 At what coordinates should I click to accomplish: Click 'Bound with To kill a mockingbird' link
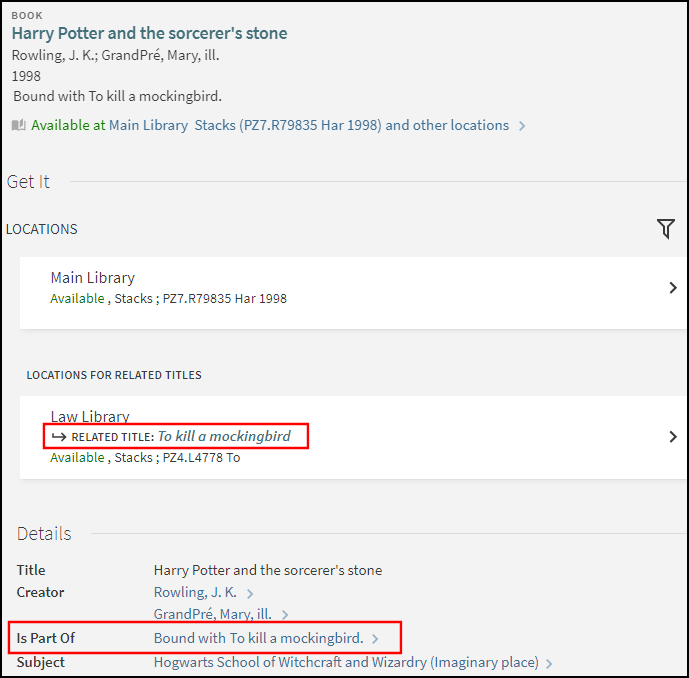click(258, 638)
